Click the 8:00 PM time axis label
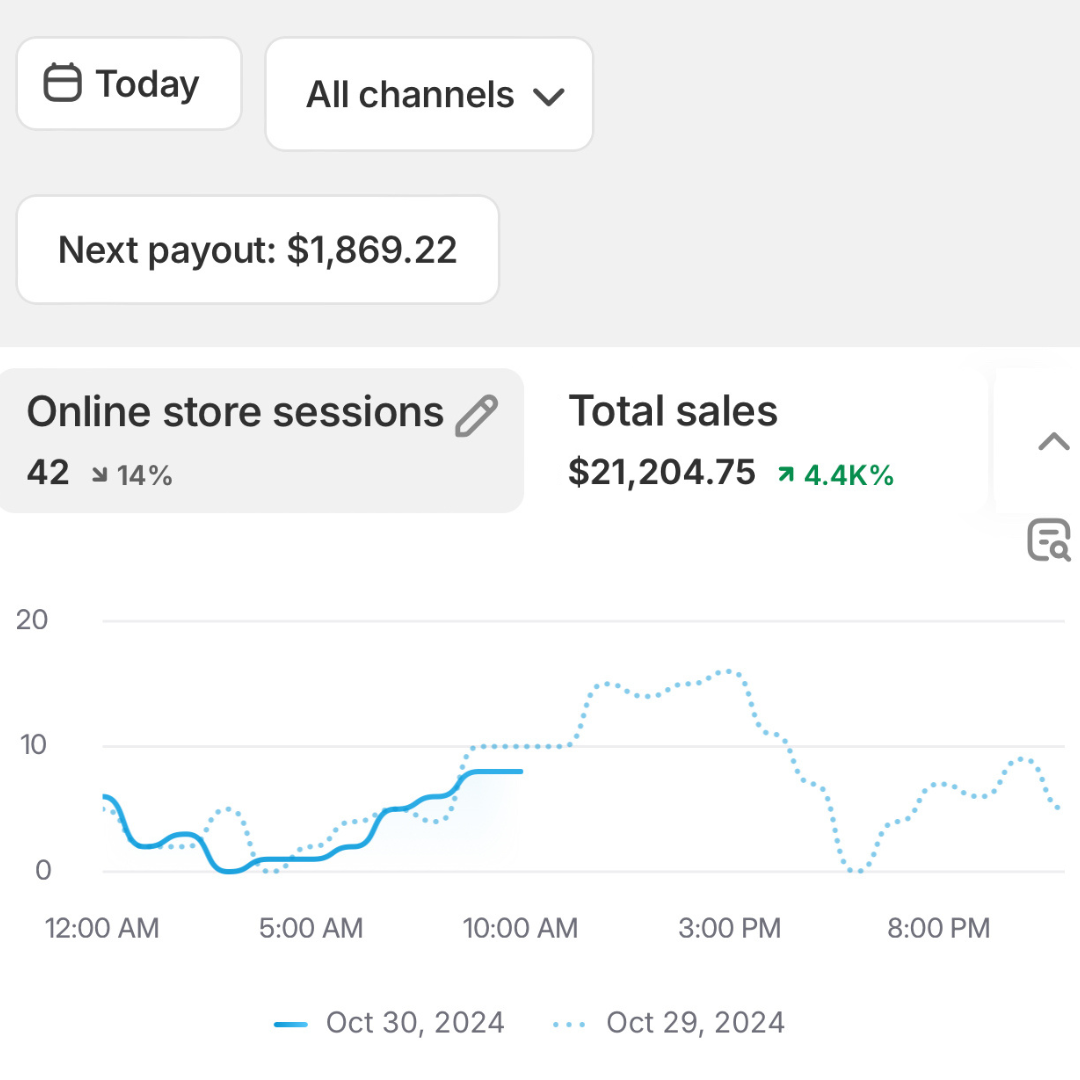Screen dimensions: 1080x1080 [938, 928]
